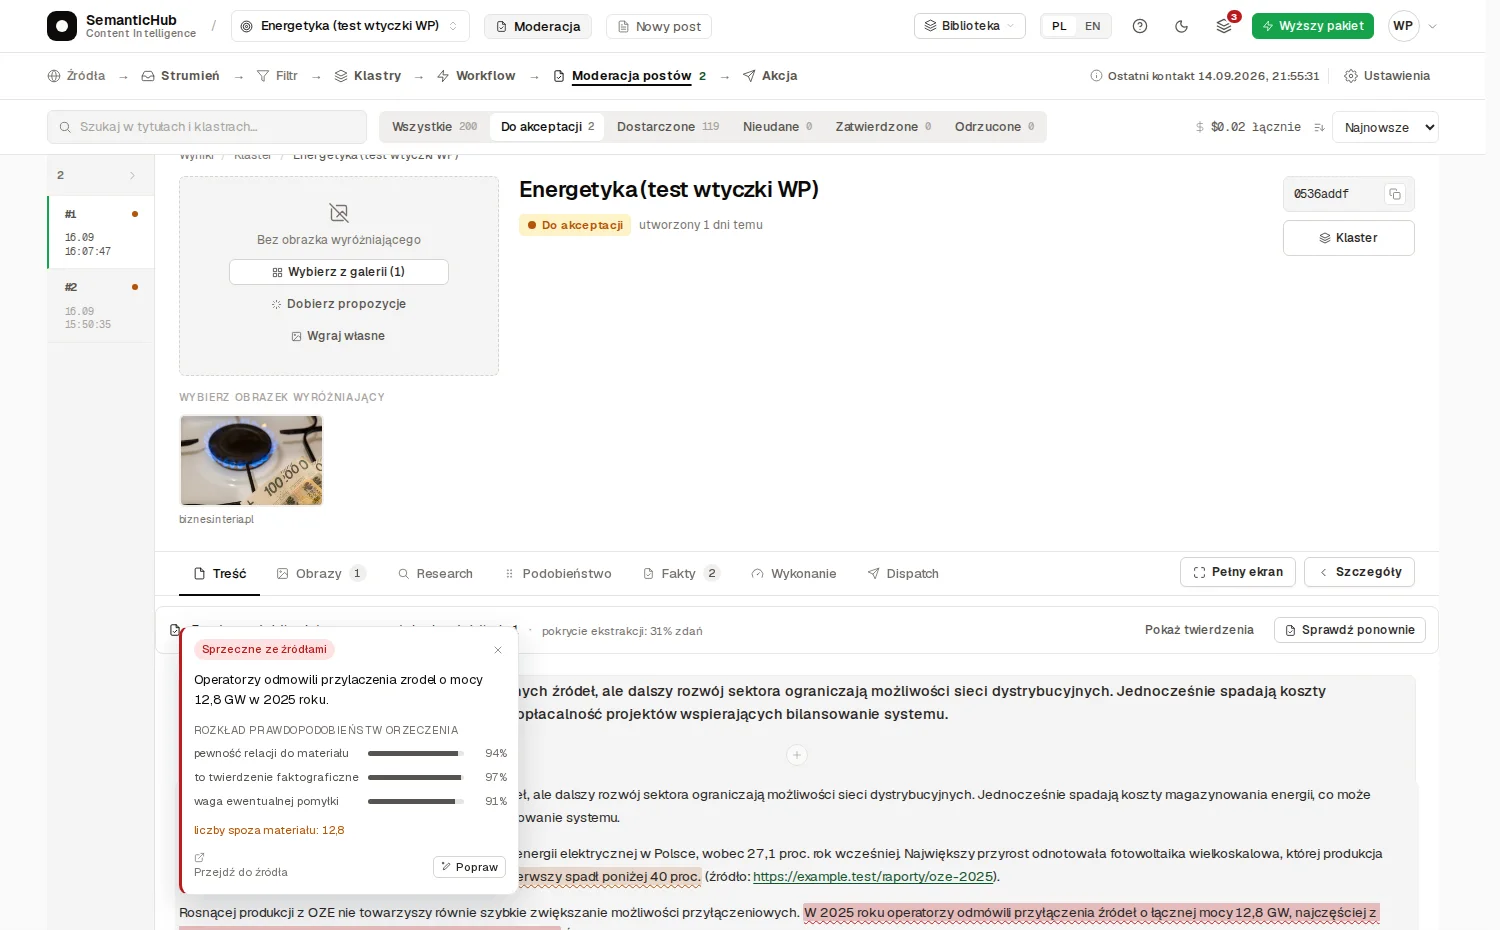Image resolution: width=1500 pixels, height=930 pixels.
Task: Click the pewność relacji do materiału bar
Action: pyautogui.click(x=415, y=753)
